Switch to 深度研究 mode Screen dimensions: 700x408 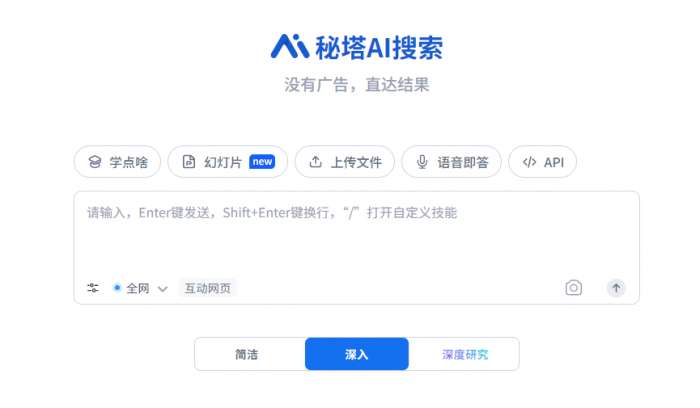pyautogui.click(x=464, y=354)
